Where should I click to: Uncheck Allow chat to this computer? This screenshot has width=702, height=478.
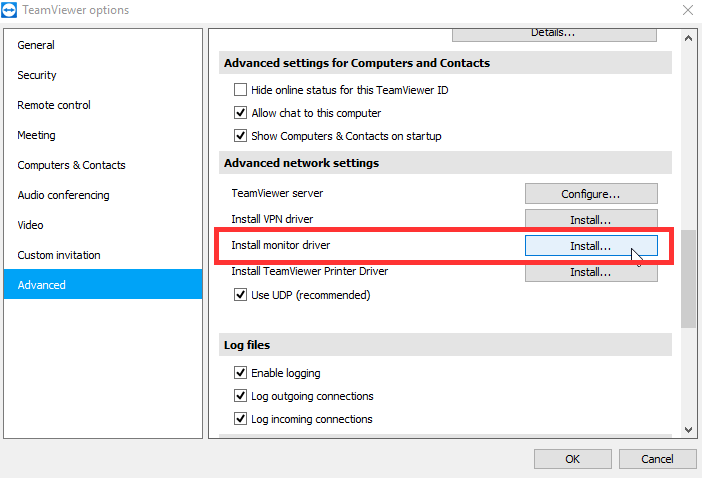click(240, 113)
